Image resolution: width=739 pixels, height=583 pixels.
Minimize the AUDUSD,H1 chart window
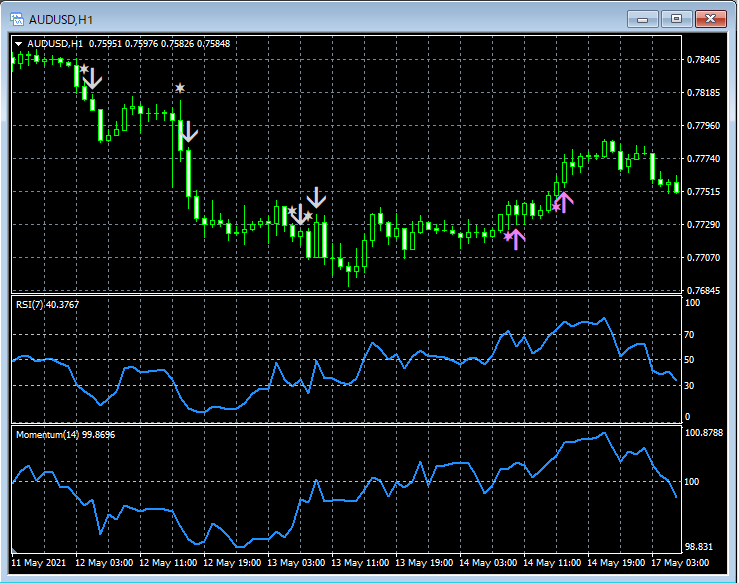click(642, 19)
